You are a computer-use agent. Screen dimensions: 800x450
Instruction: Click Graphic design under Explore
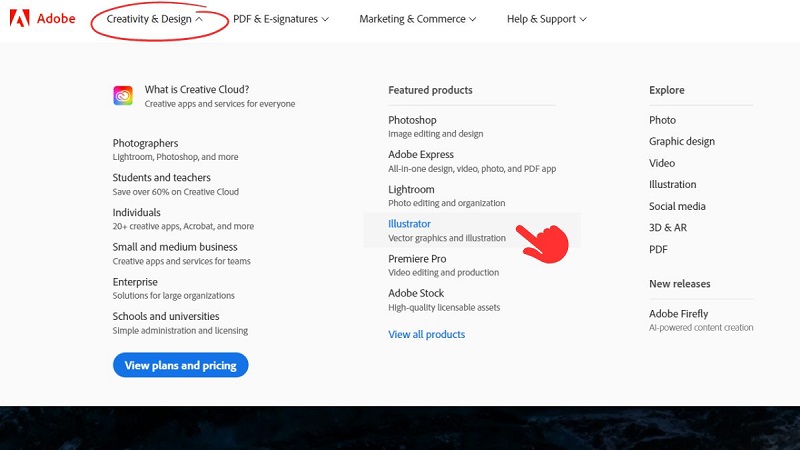tap(682, 141)
